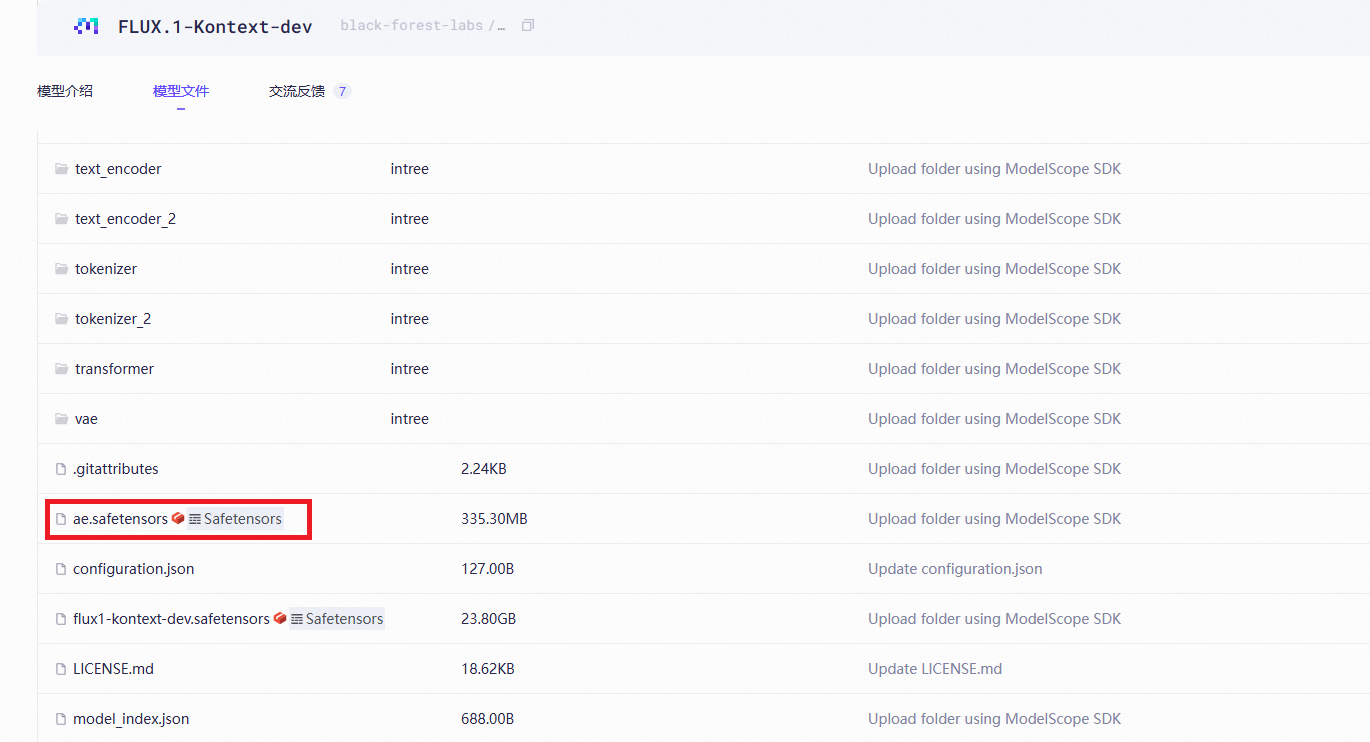Open the commit message on tokenizer row
The image size is (1370, 742).
pyautogui.click(x=994, y=269)
